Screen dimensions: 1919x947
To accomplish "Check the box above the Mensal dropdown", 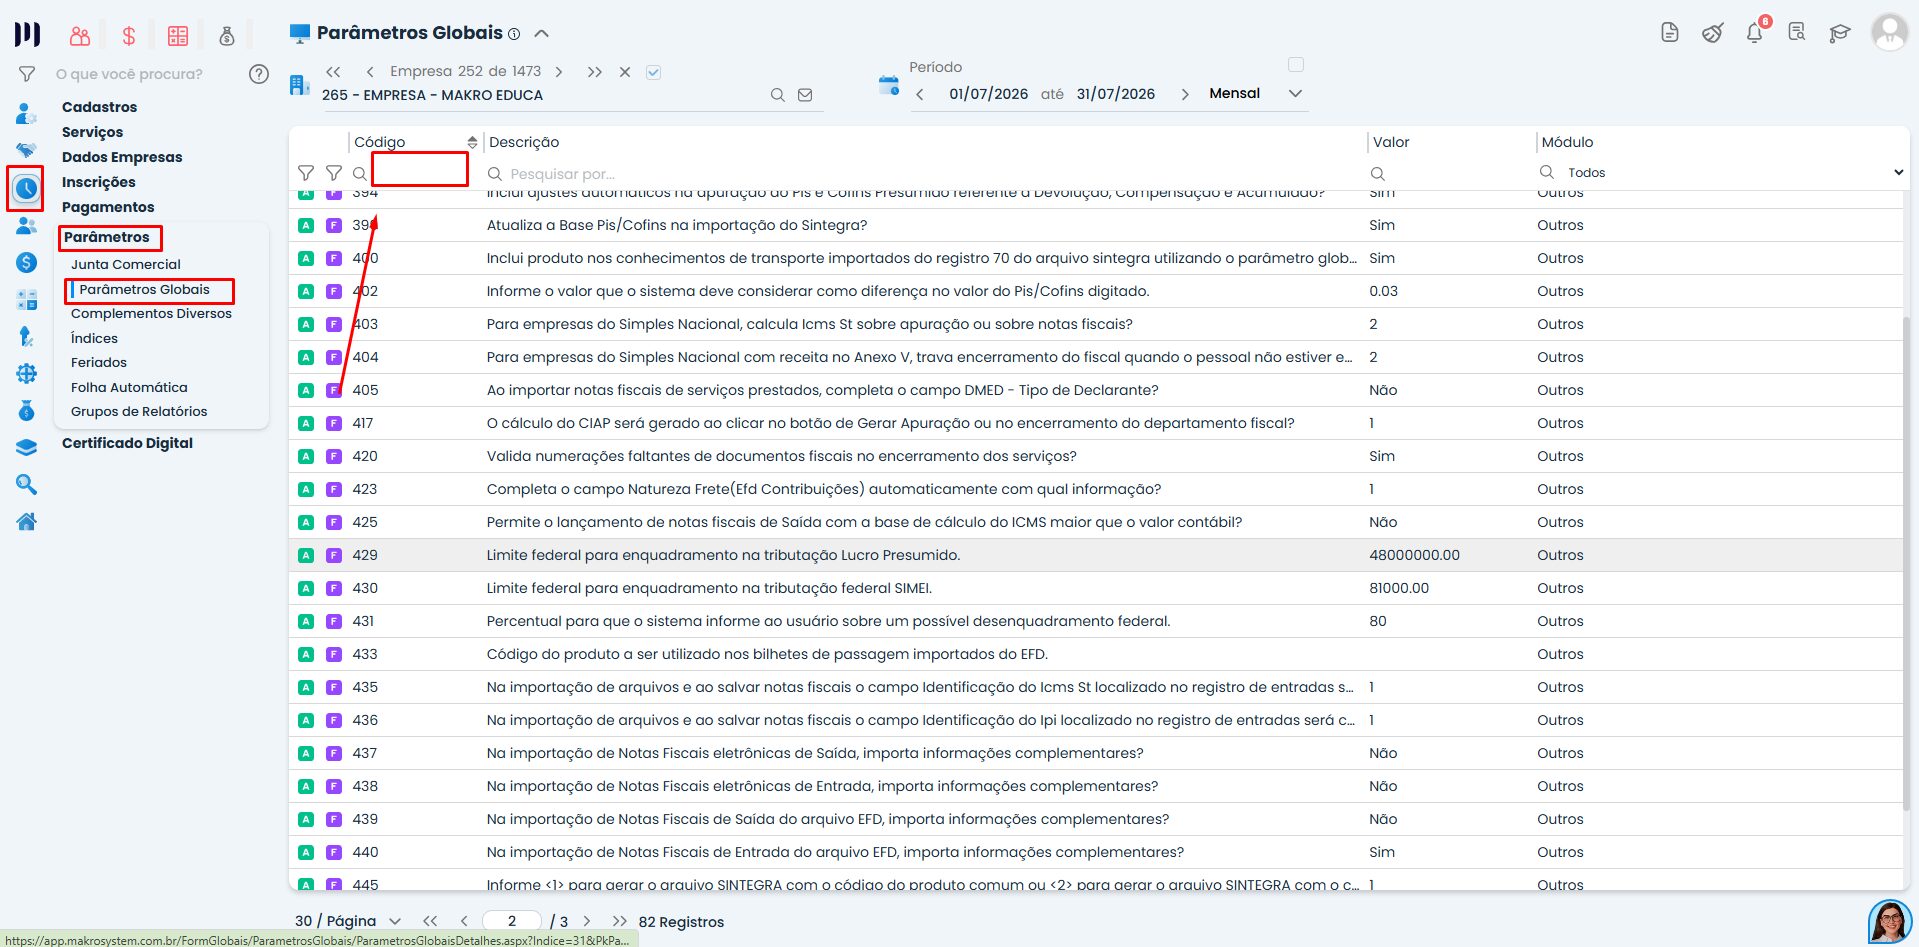I will tap(1296, 65).
